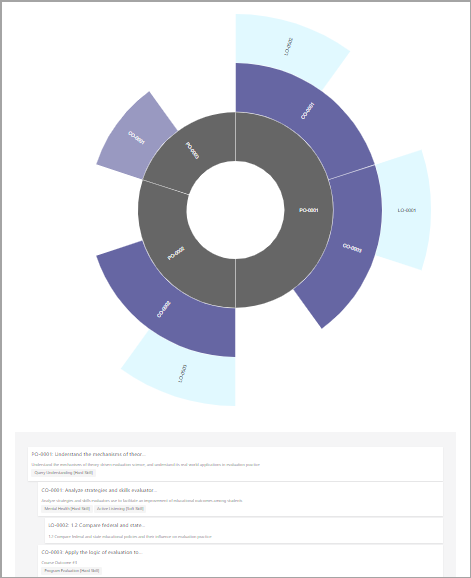Select the PO-0001 segment in the sunburst

coord(308,210)
